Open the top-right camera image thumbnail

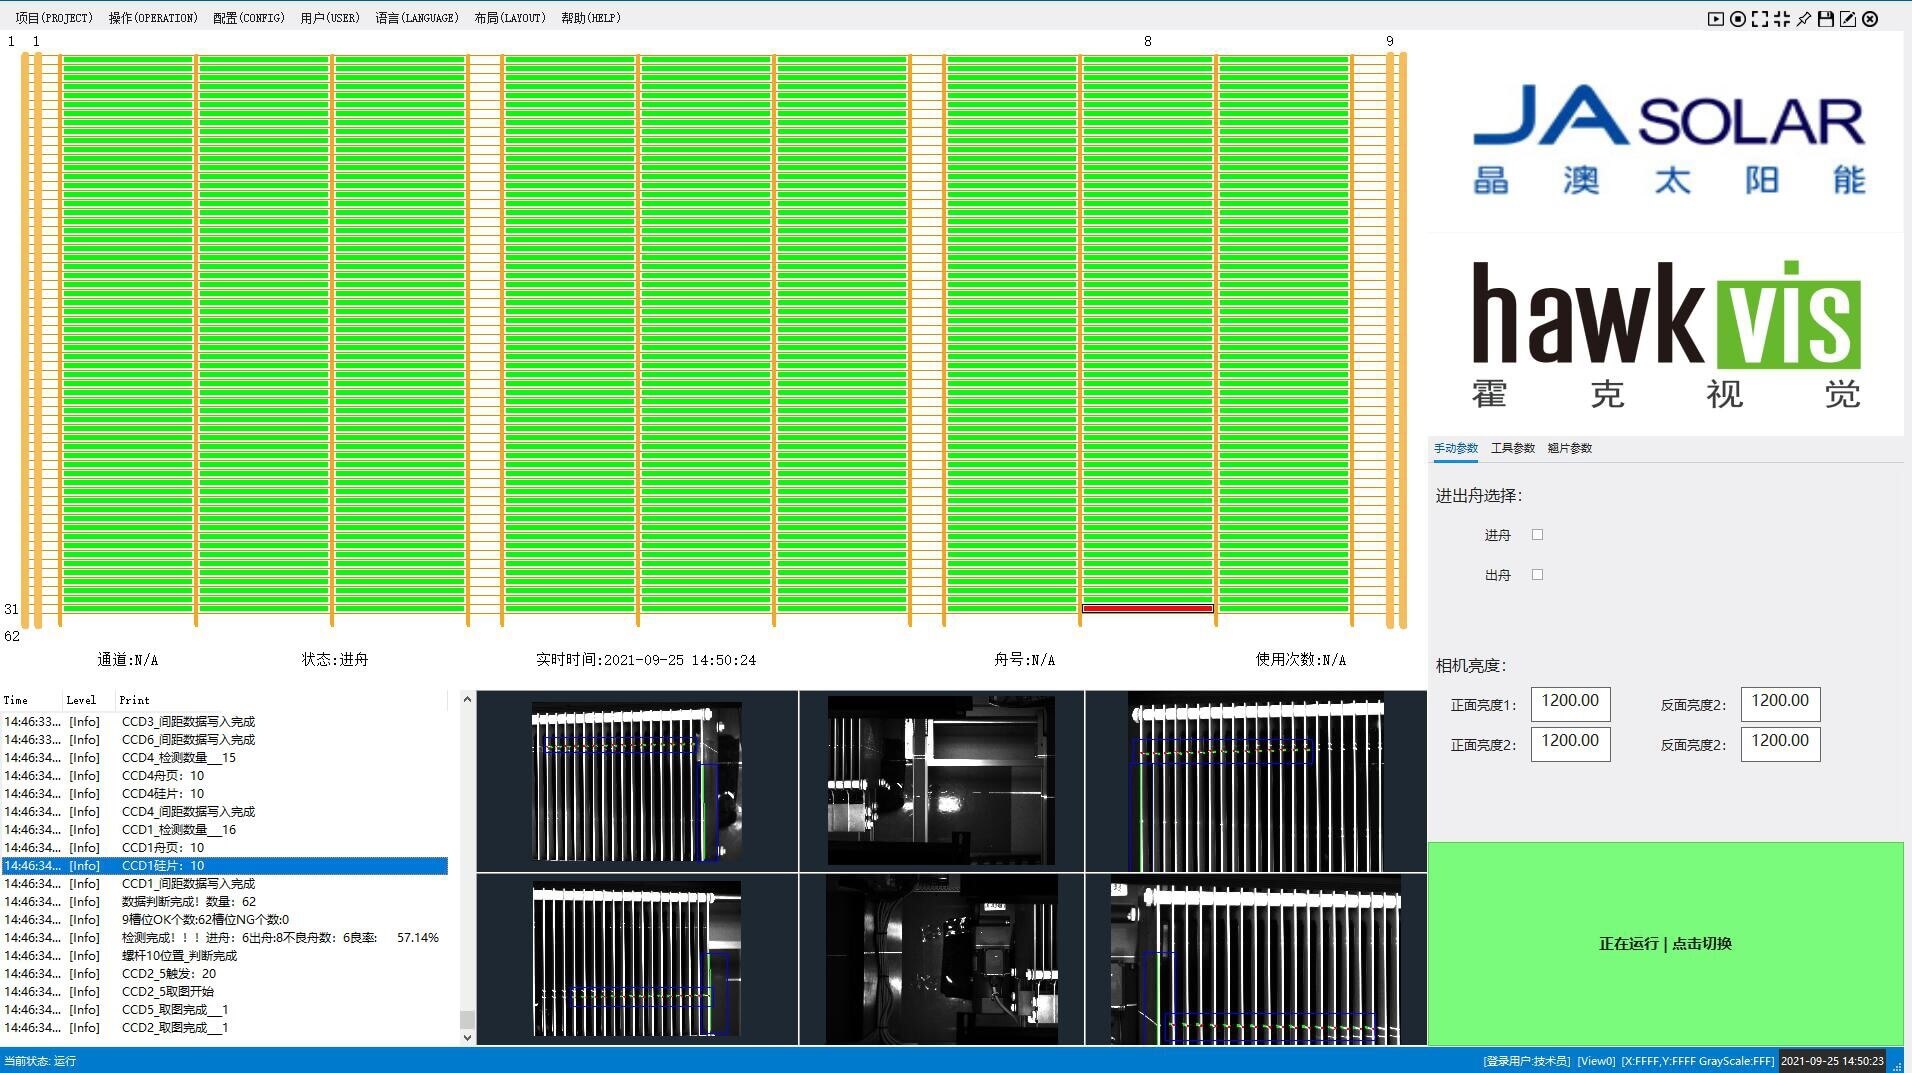(1256, 781)
